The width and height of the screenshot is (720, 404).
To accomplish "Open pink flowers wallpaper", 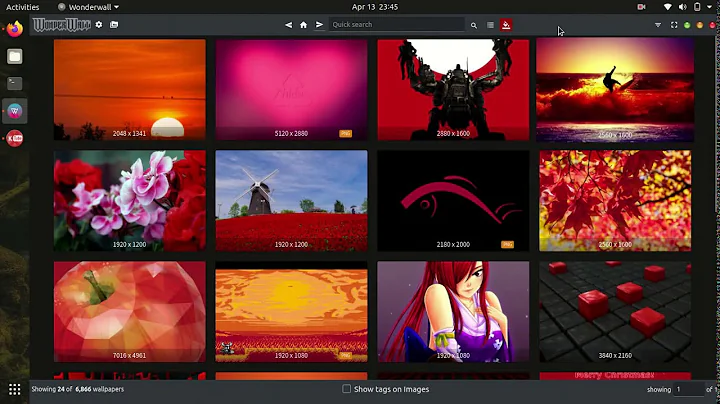I will [x=129, y=201].
